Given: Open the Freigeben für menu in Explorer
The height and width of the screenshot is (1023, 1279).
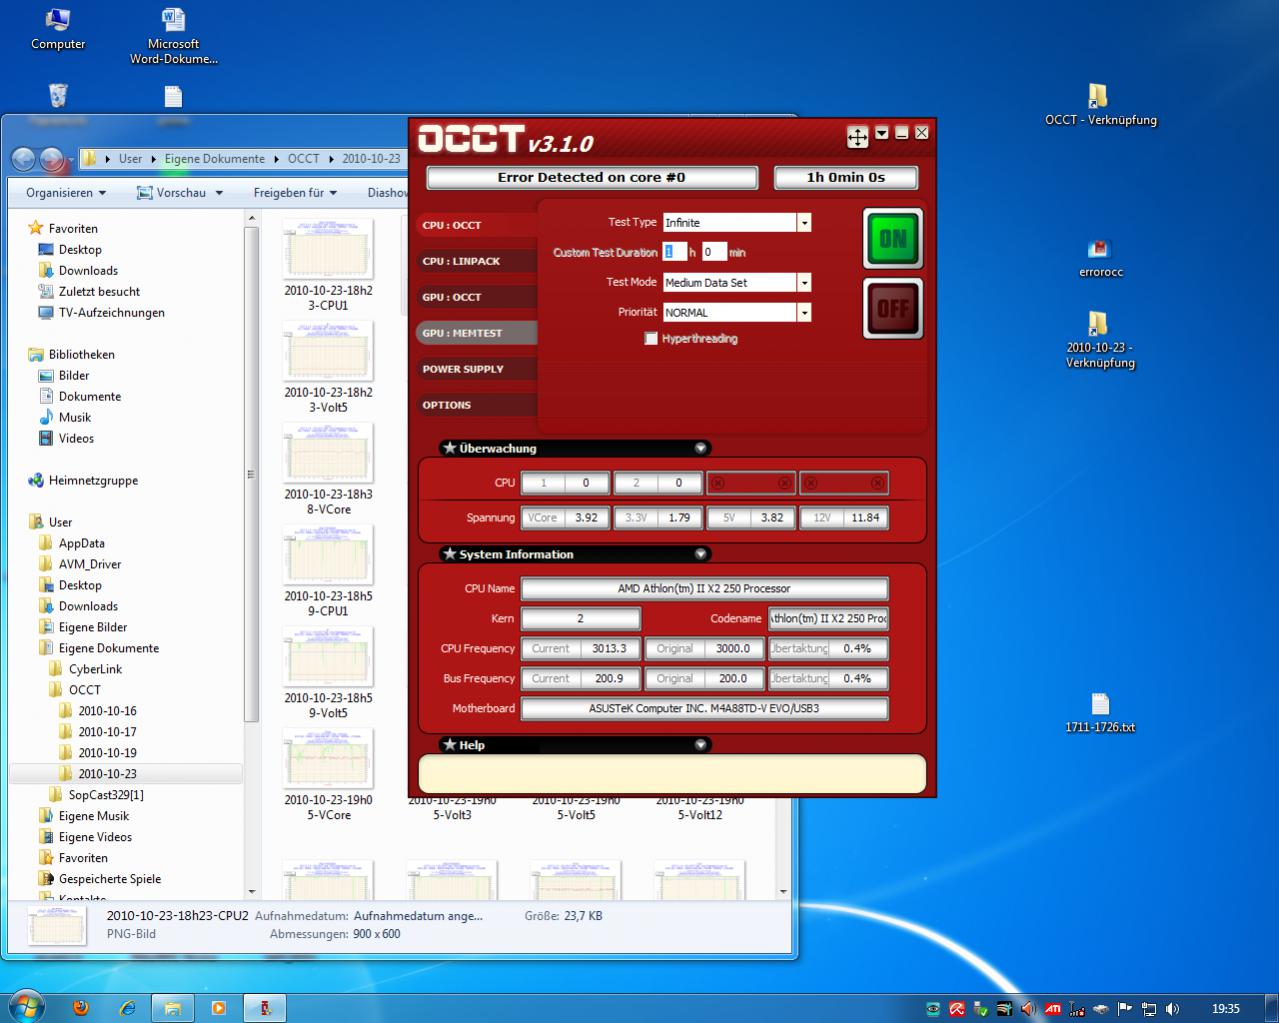Looking at the screenshot, I should 295,193.
